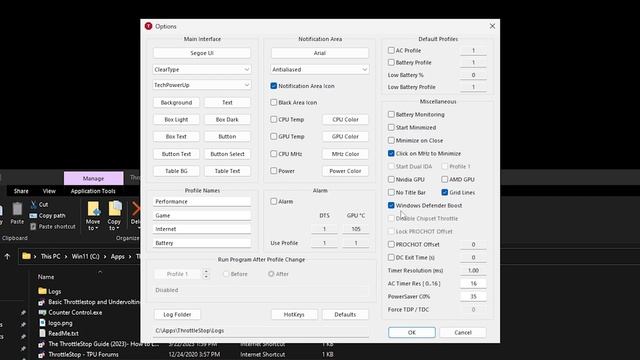The width and height of the screenshot is (640, 360).
Task: Open the View tab in File Explorer
Action: pos(49,191)
